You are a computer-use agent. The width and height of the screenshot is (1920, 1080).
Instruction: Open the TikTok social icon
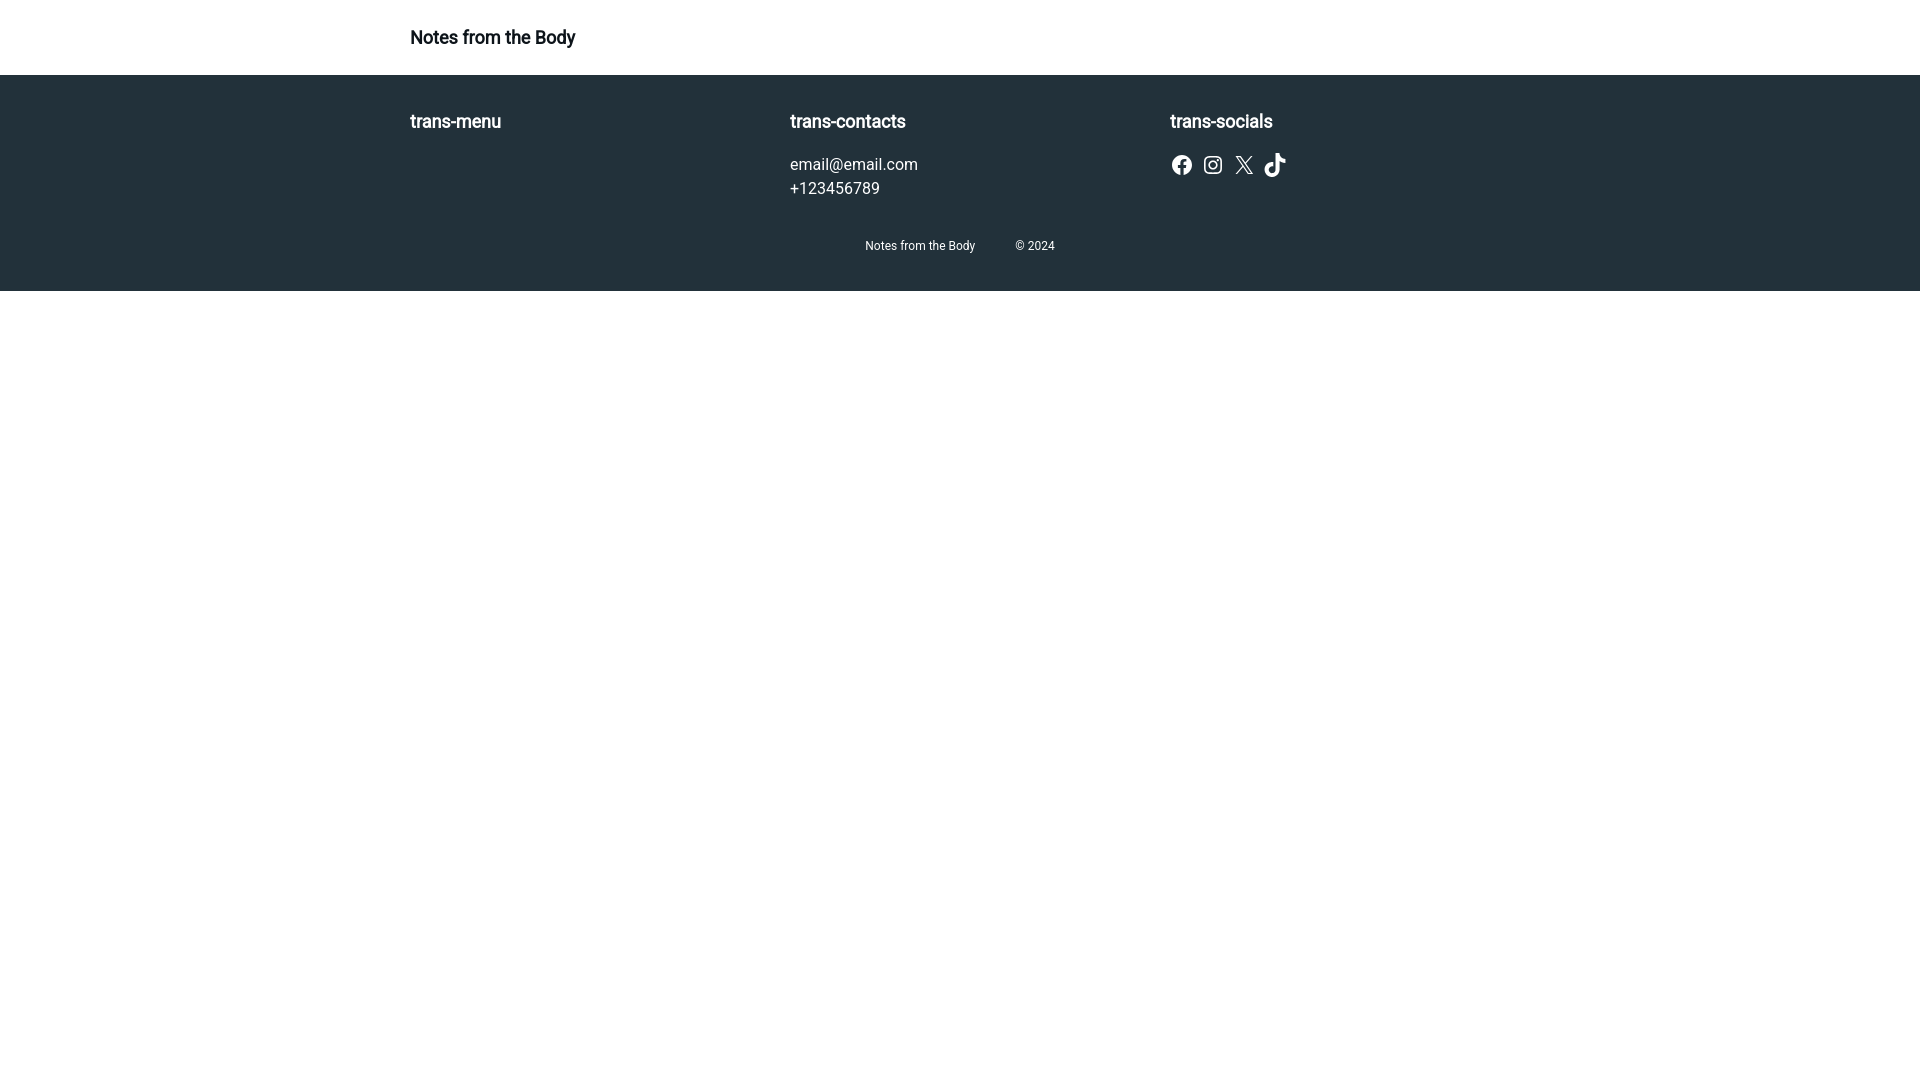click(x=1274, y=165)
